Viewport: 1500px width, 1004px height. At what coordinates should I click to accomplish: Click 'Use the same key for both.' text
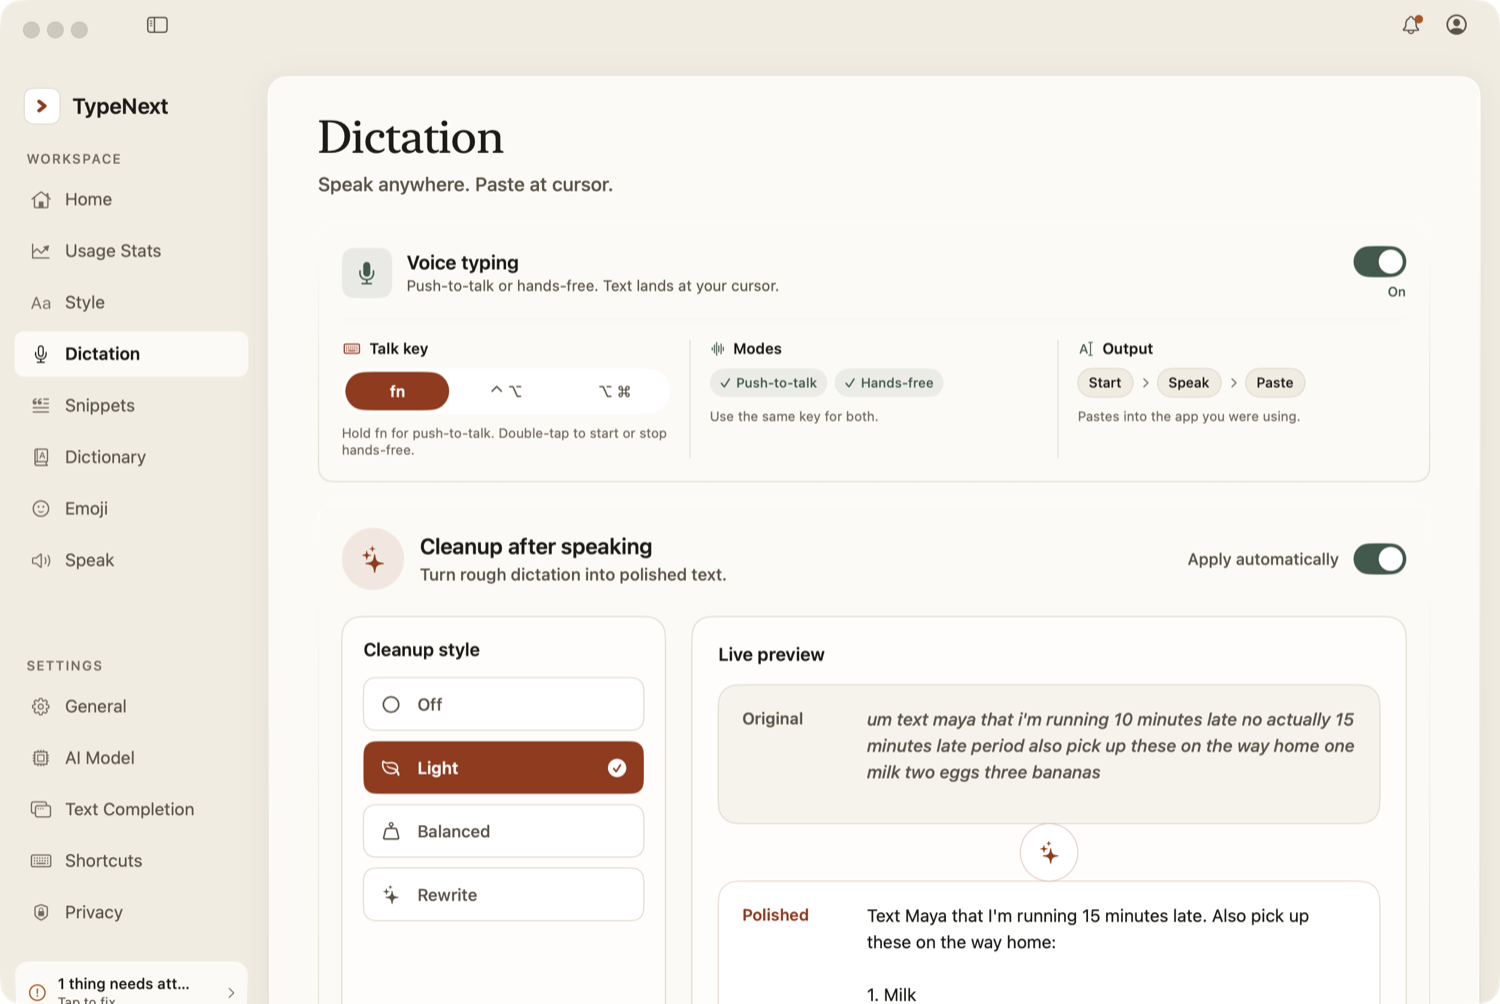click(x=794, y=417)
